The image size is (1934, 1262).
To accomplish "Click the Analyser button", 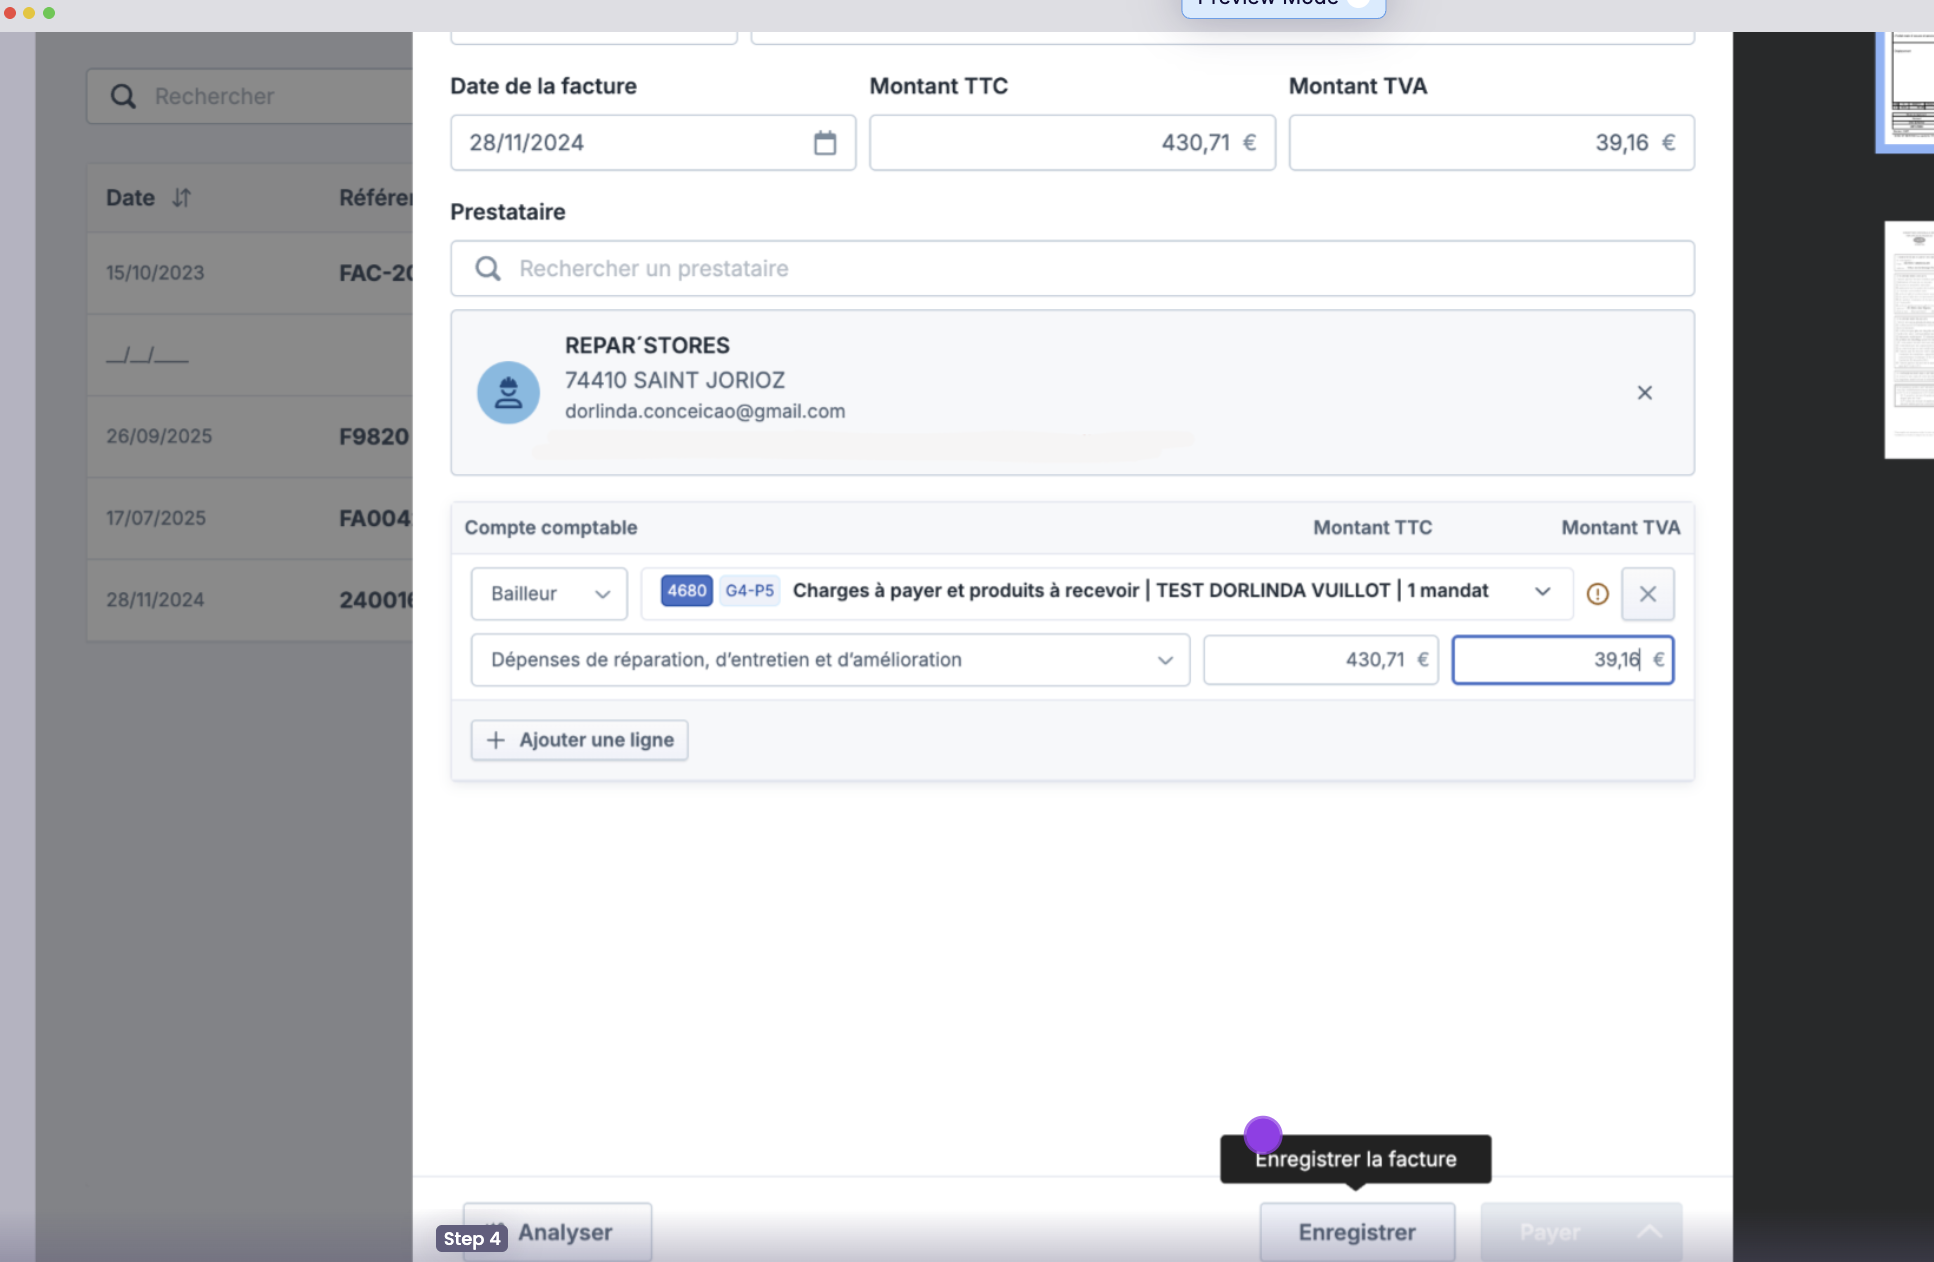I will 564,1232.
